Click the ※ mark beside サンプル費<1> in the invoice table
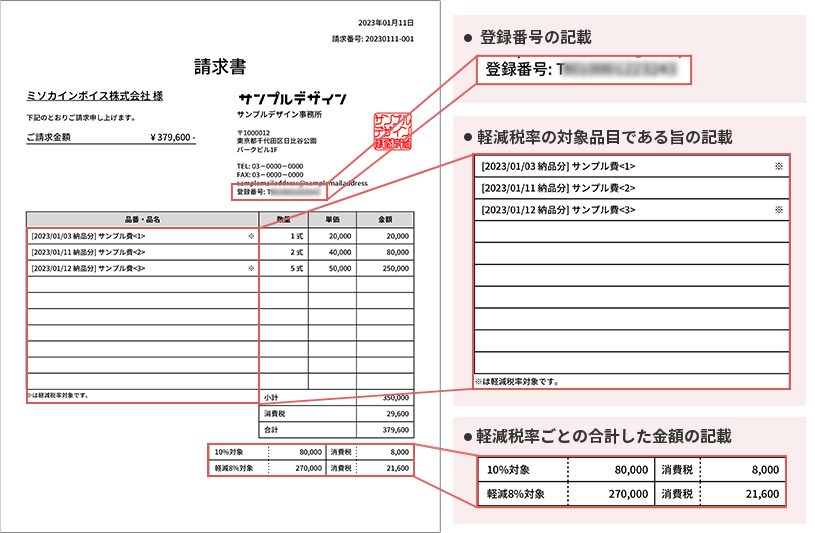 (251, 236)
